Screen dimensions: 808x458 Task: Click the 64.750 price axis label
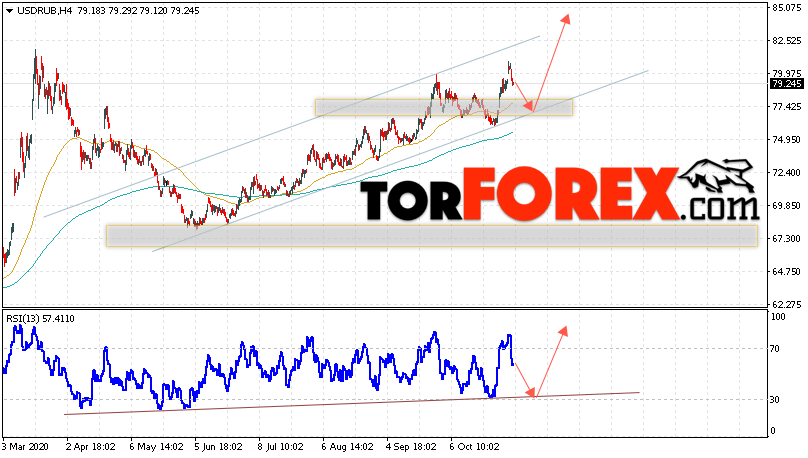(787, 272)
